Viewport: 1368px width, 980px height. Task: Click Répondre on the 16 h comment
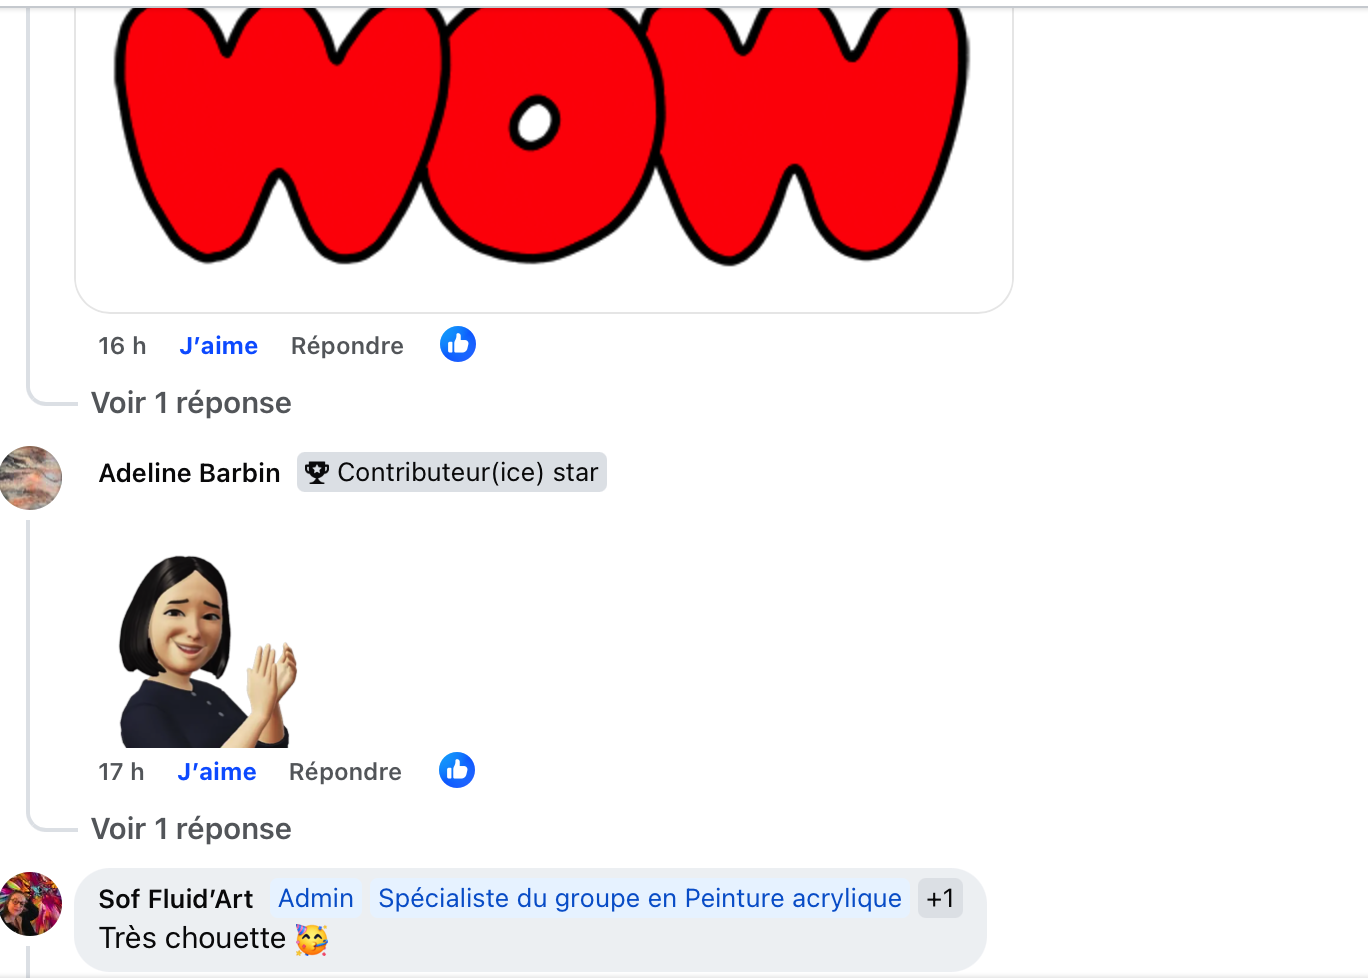pyautogui.click(x=347, y=346)
